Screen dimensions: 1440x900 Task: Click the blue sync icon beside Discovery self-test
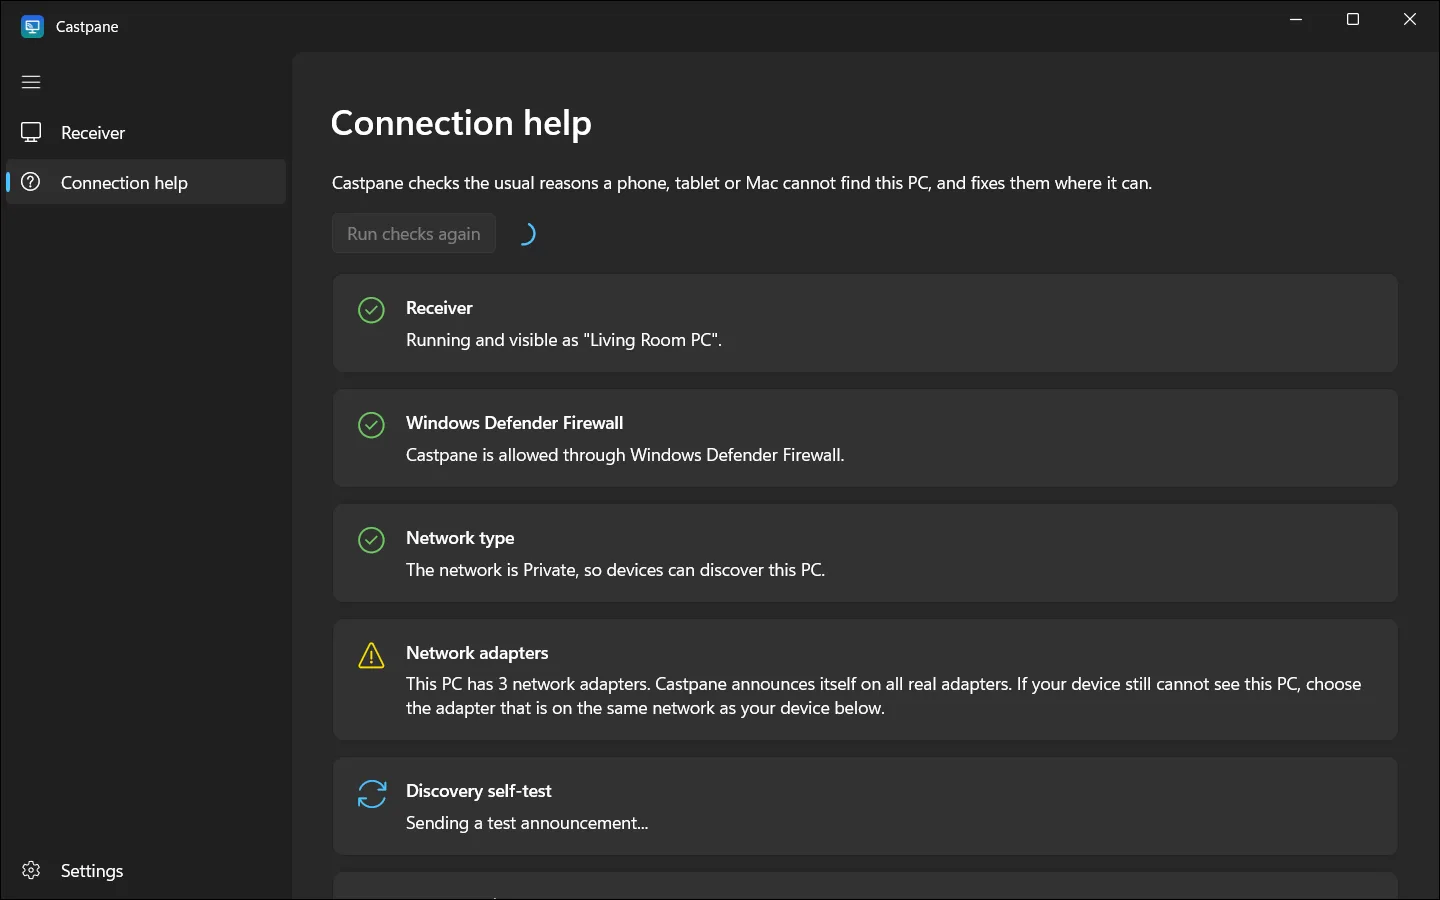tap(371, 794)
